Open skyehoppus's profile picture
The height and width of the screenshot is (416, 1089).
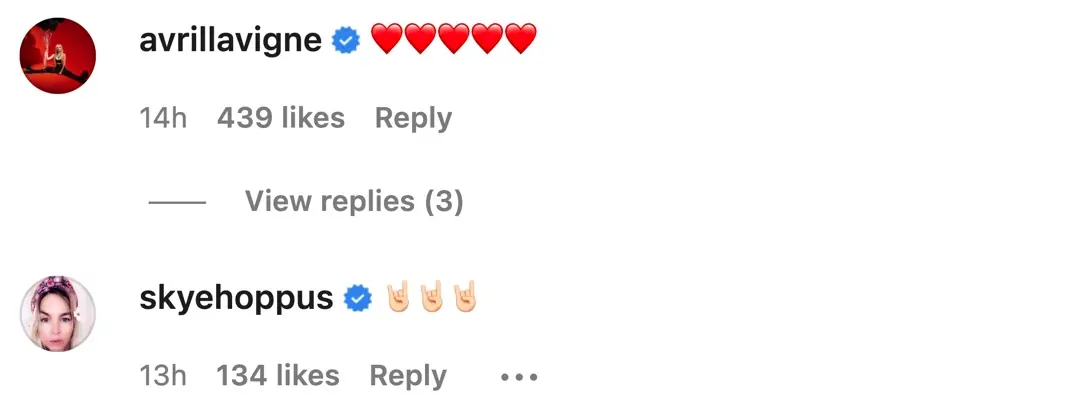pos(58,314)
